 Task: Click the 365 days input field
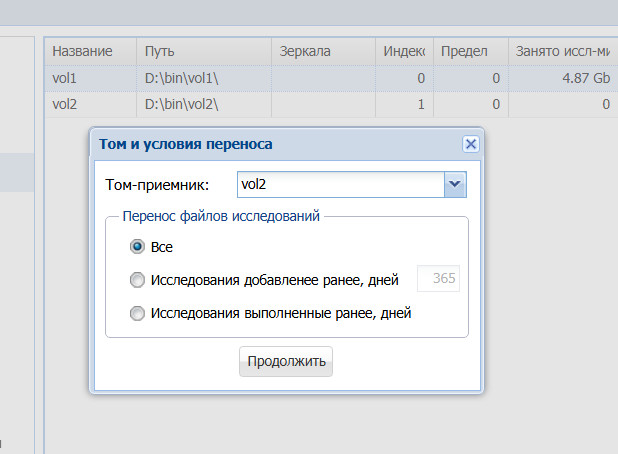point(438,278)
